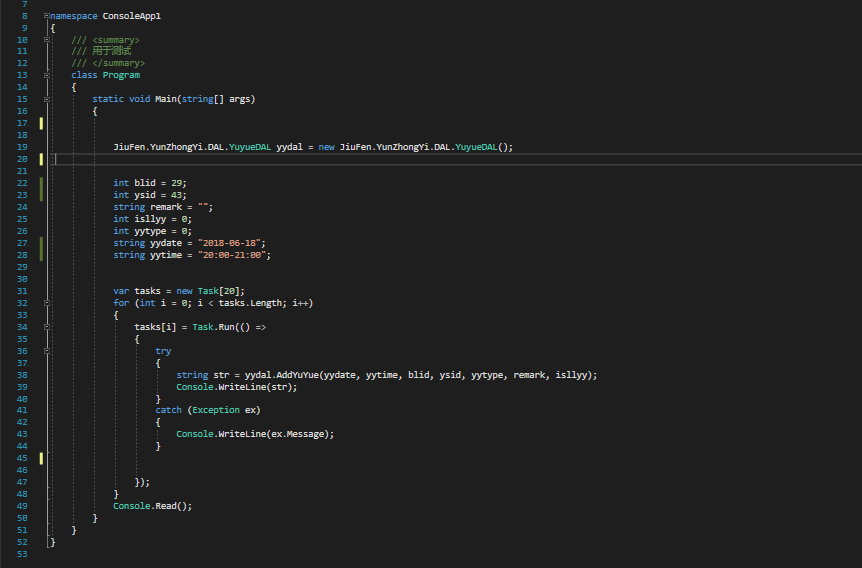Click the time string "20:00-21:00"
Screen dimensions: 862x568
231,255
